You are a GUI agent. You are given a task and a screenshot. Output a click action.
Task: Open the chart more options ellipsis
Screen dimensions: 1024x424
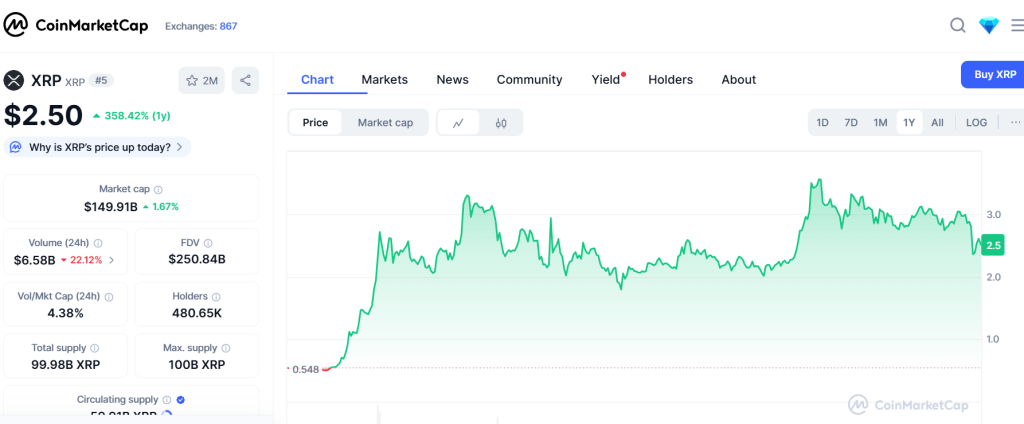pyautogui.click(x=1014, y=123)
